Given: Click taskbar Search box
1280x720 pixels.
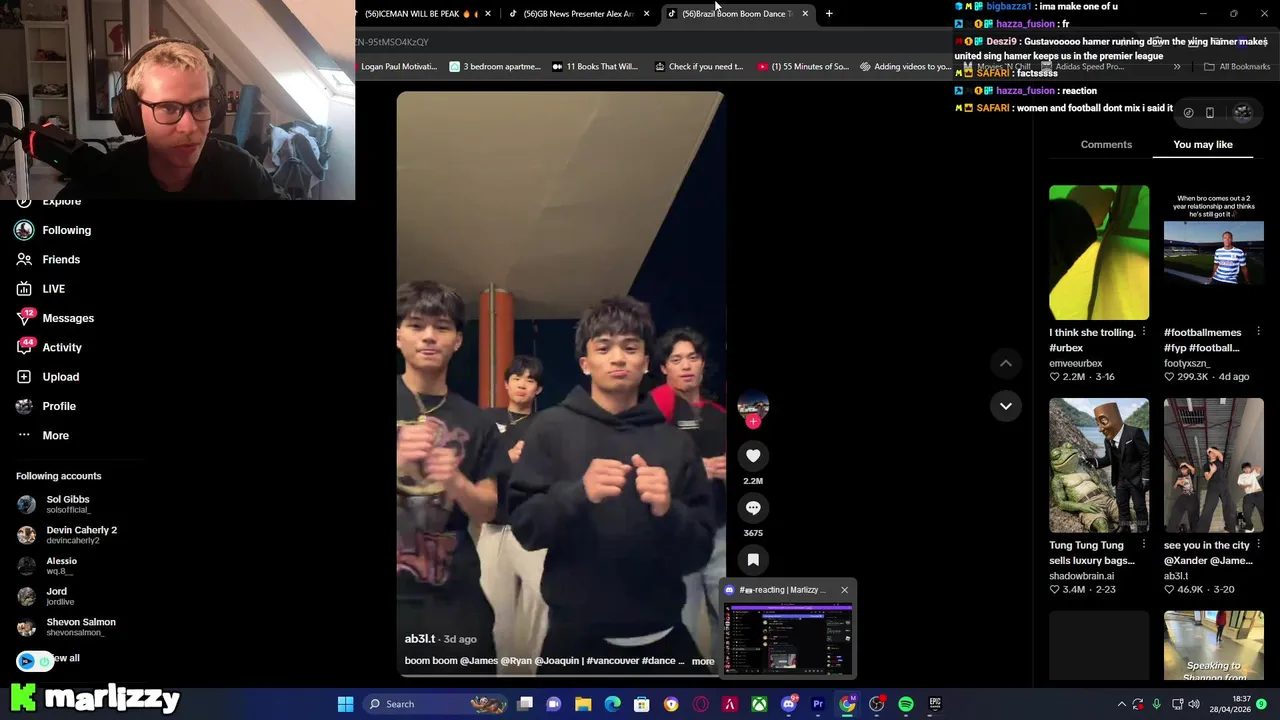Looking at the screenshot, I should 435,704.
